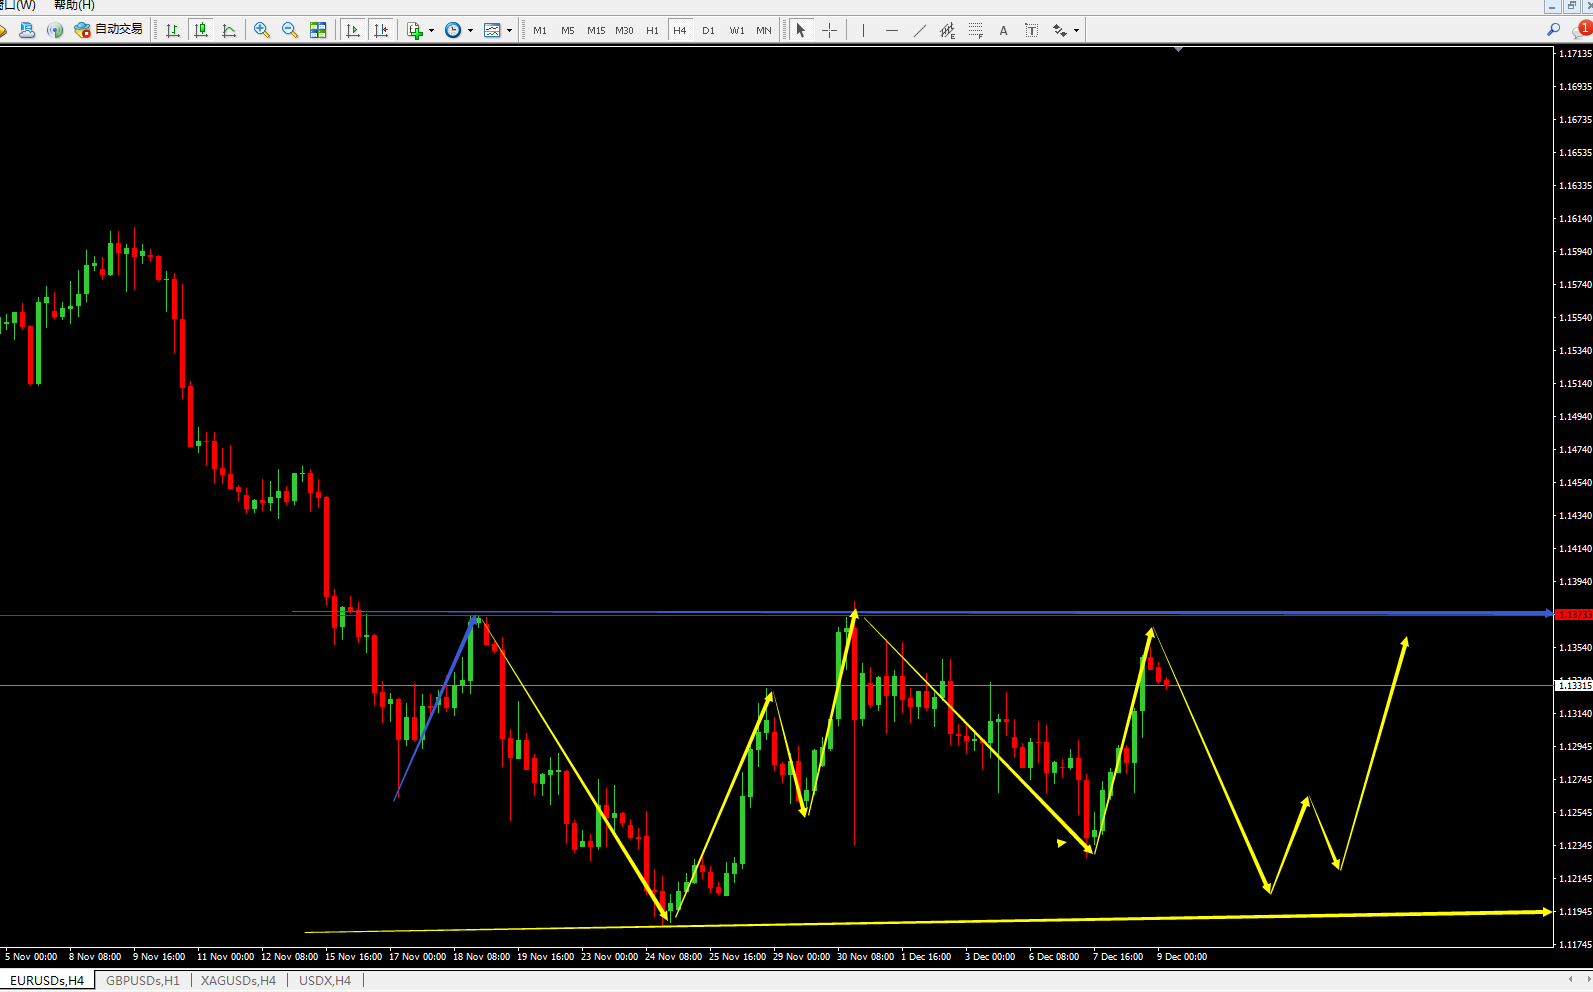The width and height of the screenshot is (1593, 992).
Task: Click the periodicity clock icon
Action: [x=453, y=30]
